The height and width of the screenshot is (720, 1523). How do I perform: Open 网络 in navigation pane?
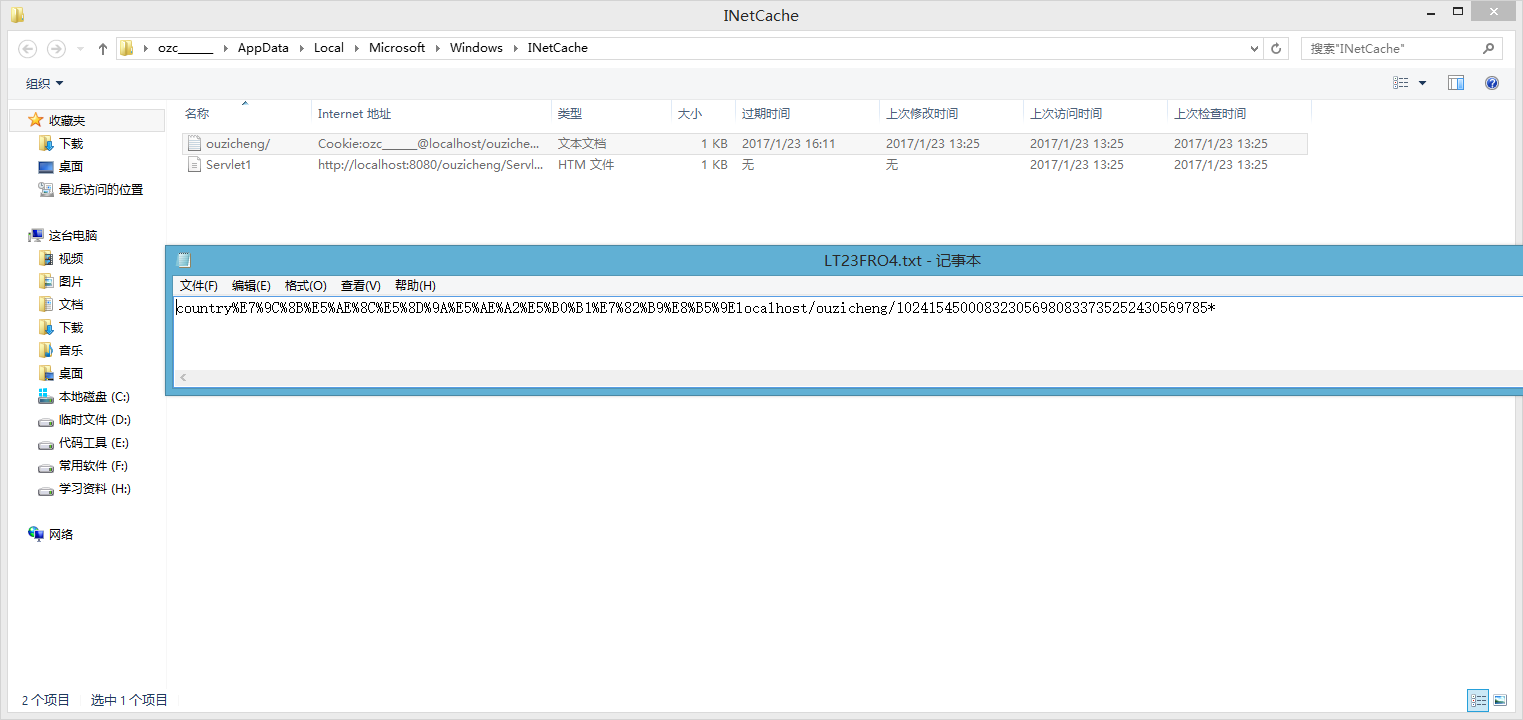[51, 535]
